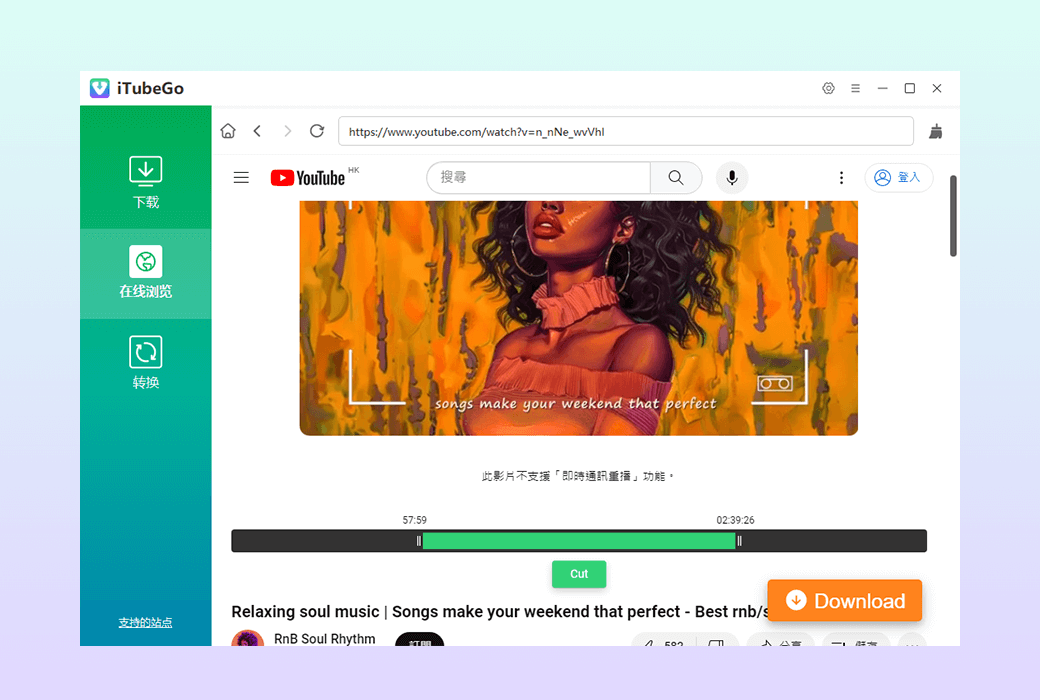Click the page vertical scrollbar
The height and width of the screenshot is (700, 1040).
pos(953,216)
